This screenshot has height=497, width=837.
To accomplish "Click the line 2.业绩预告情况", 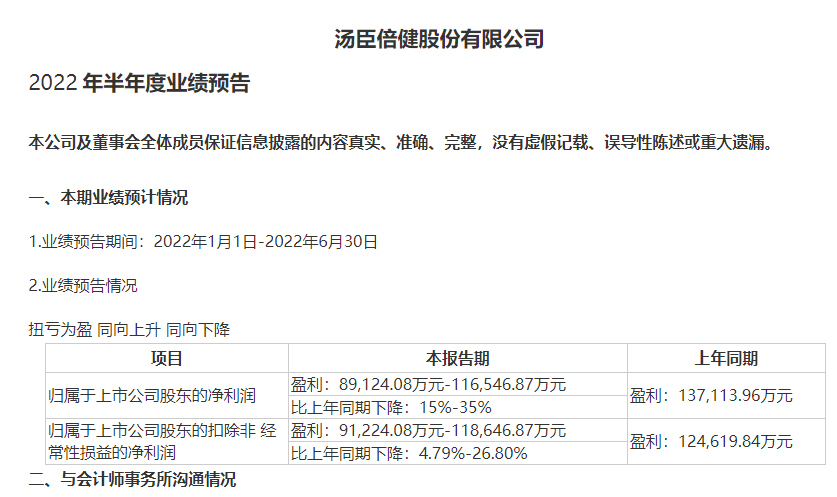I will pyautogui.click(x=83, y=286).
